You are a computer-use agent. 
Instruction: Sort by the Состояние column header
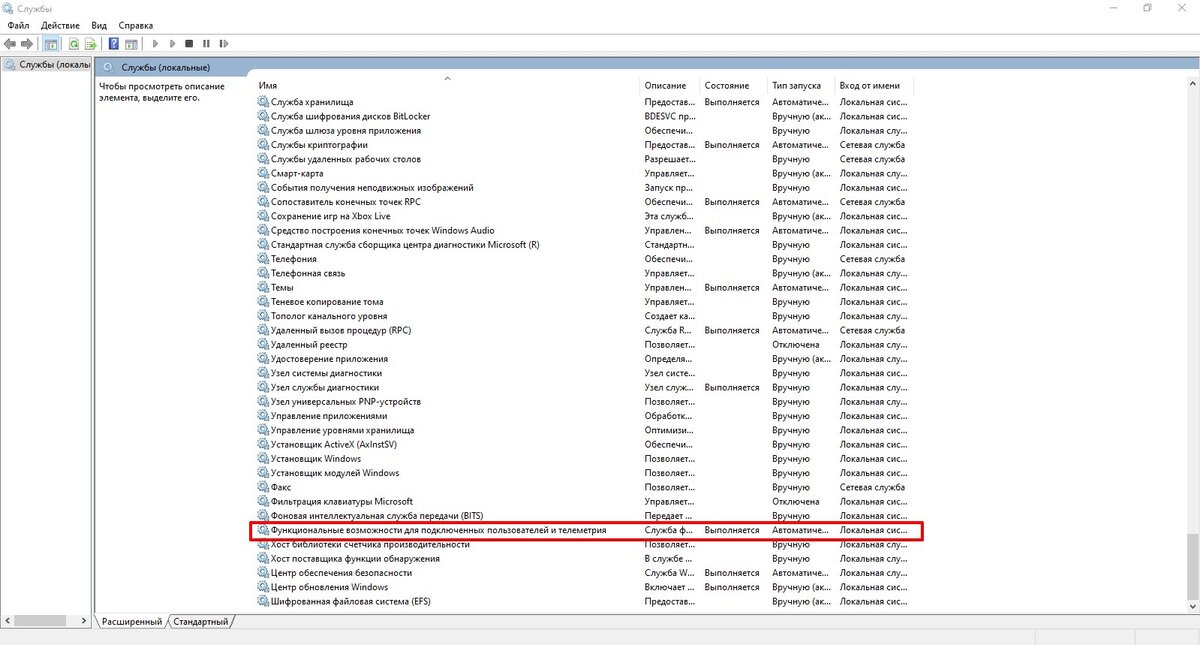pyautogui.click(x=726, y=86)
